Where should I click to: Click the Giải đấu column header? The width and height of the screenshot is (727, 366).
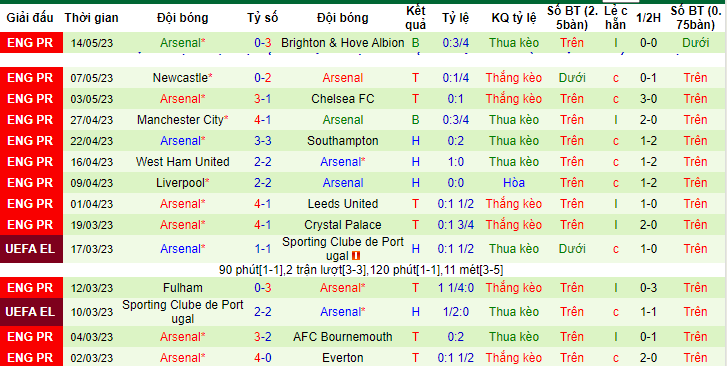pyautogui.click(x=30, y=18)
